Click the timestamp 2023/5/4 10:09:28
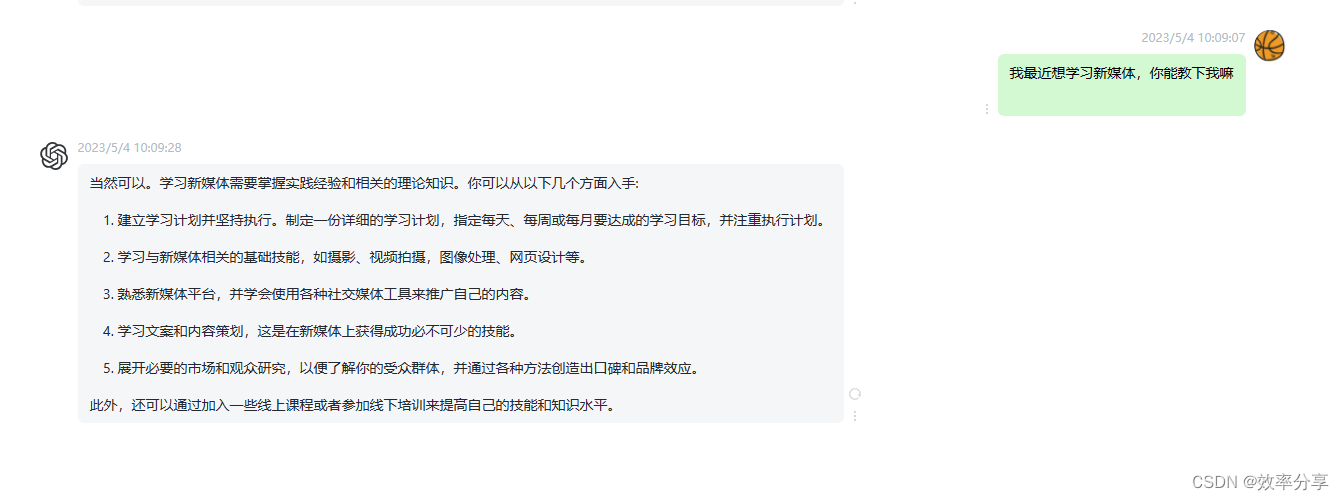The image size is (1344, 500). (x=130, y=148)
